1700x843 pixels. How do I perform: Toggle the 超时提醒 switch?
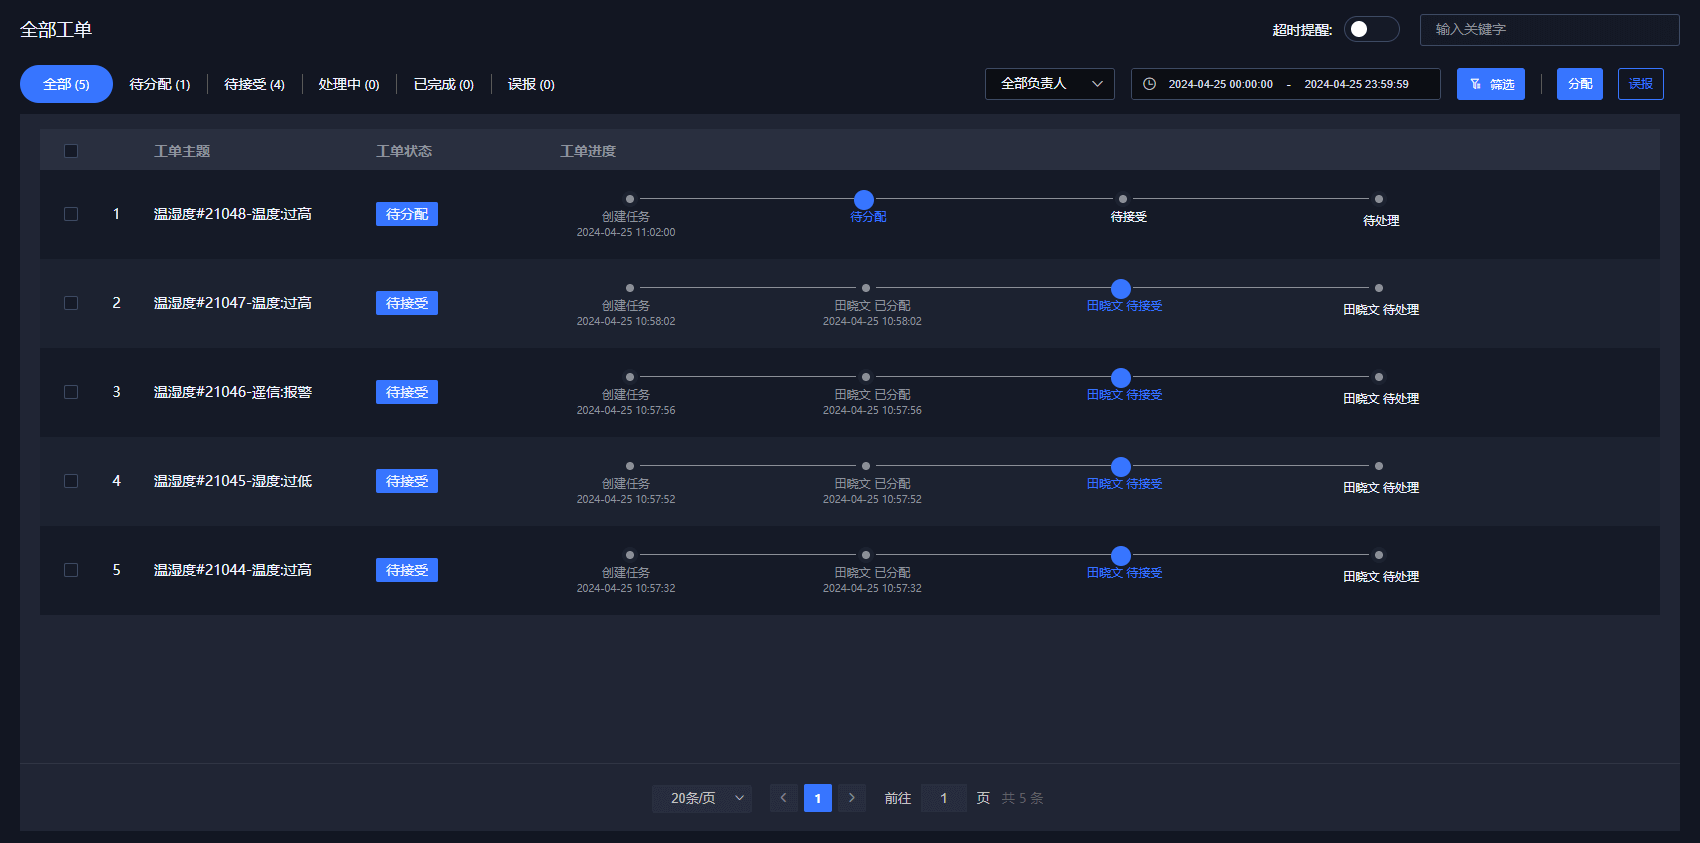(1371, 29)
